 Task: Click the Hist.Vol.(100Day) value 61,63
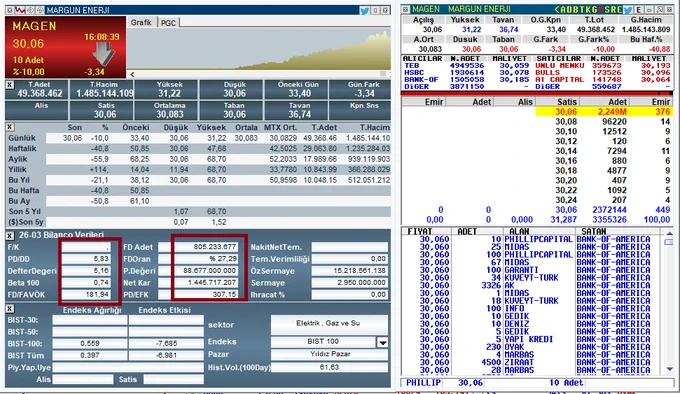pos(329,367)
